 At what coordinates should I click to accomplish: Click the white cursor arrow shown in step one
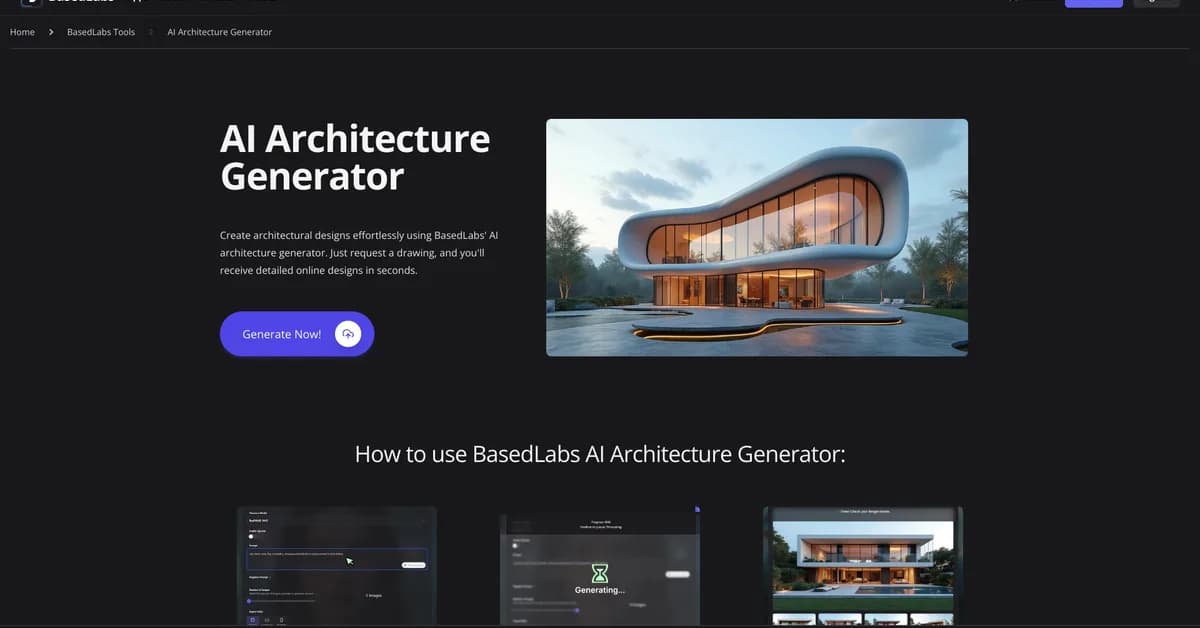point(349,562)
